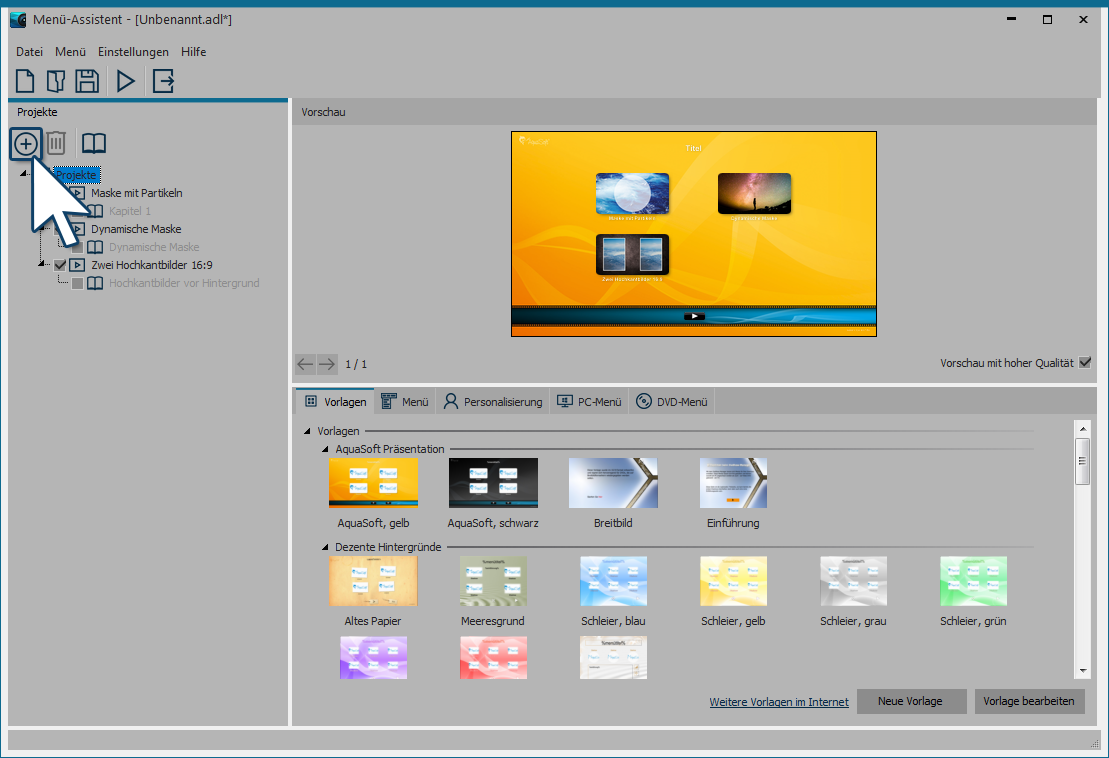Collapse the AquaSoft Präsentation group
1109x758 pixels.
pos(325,450)
